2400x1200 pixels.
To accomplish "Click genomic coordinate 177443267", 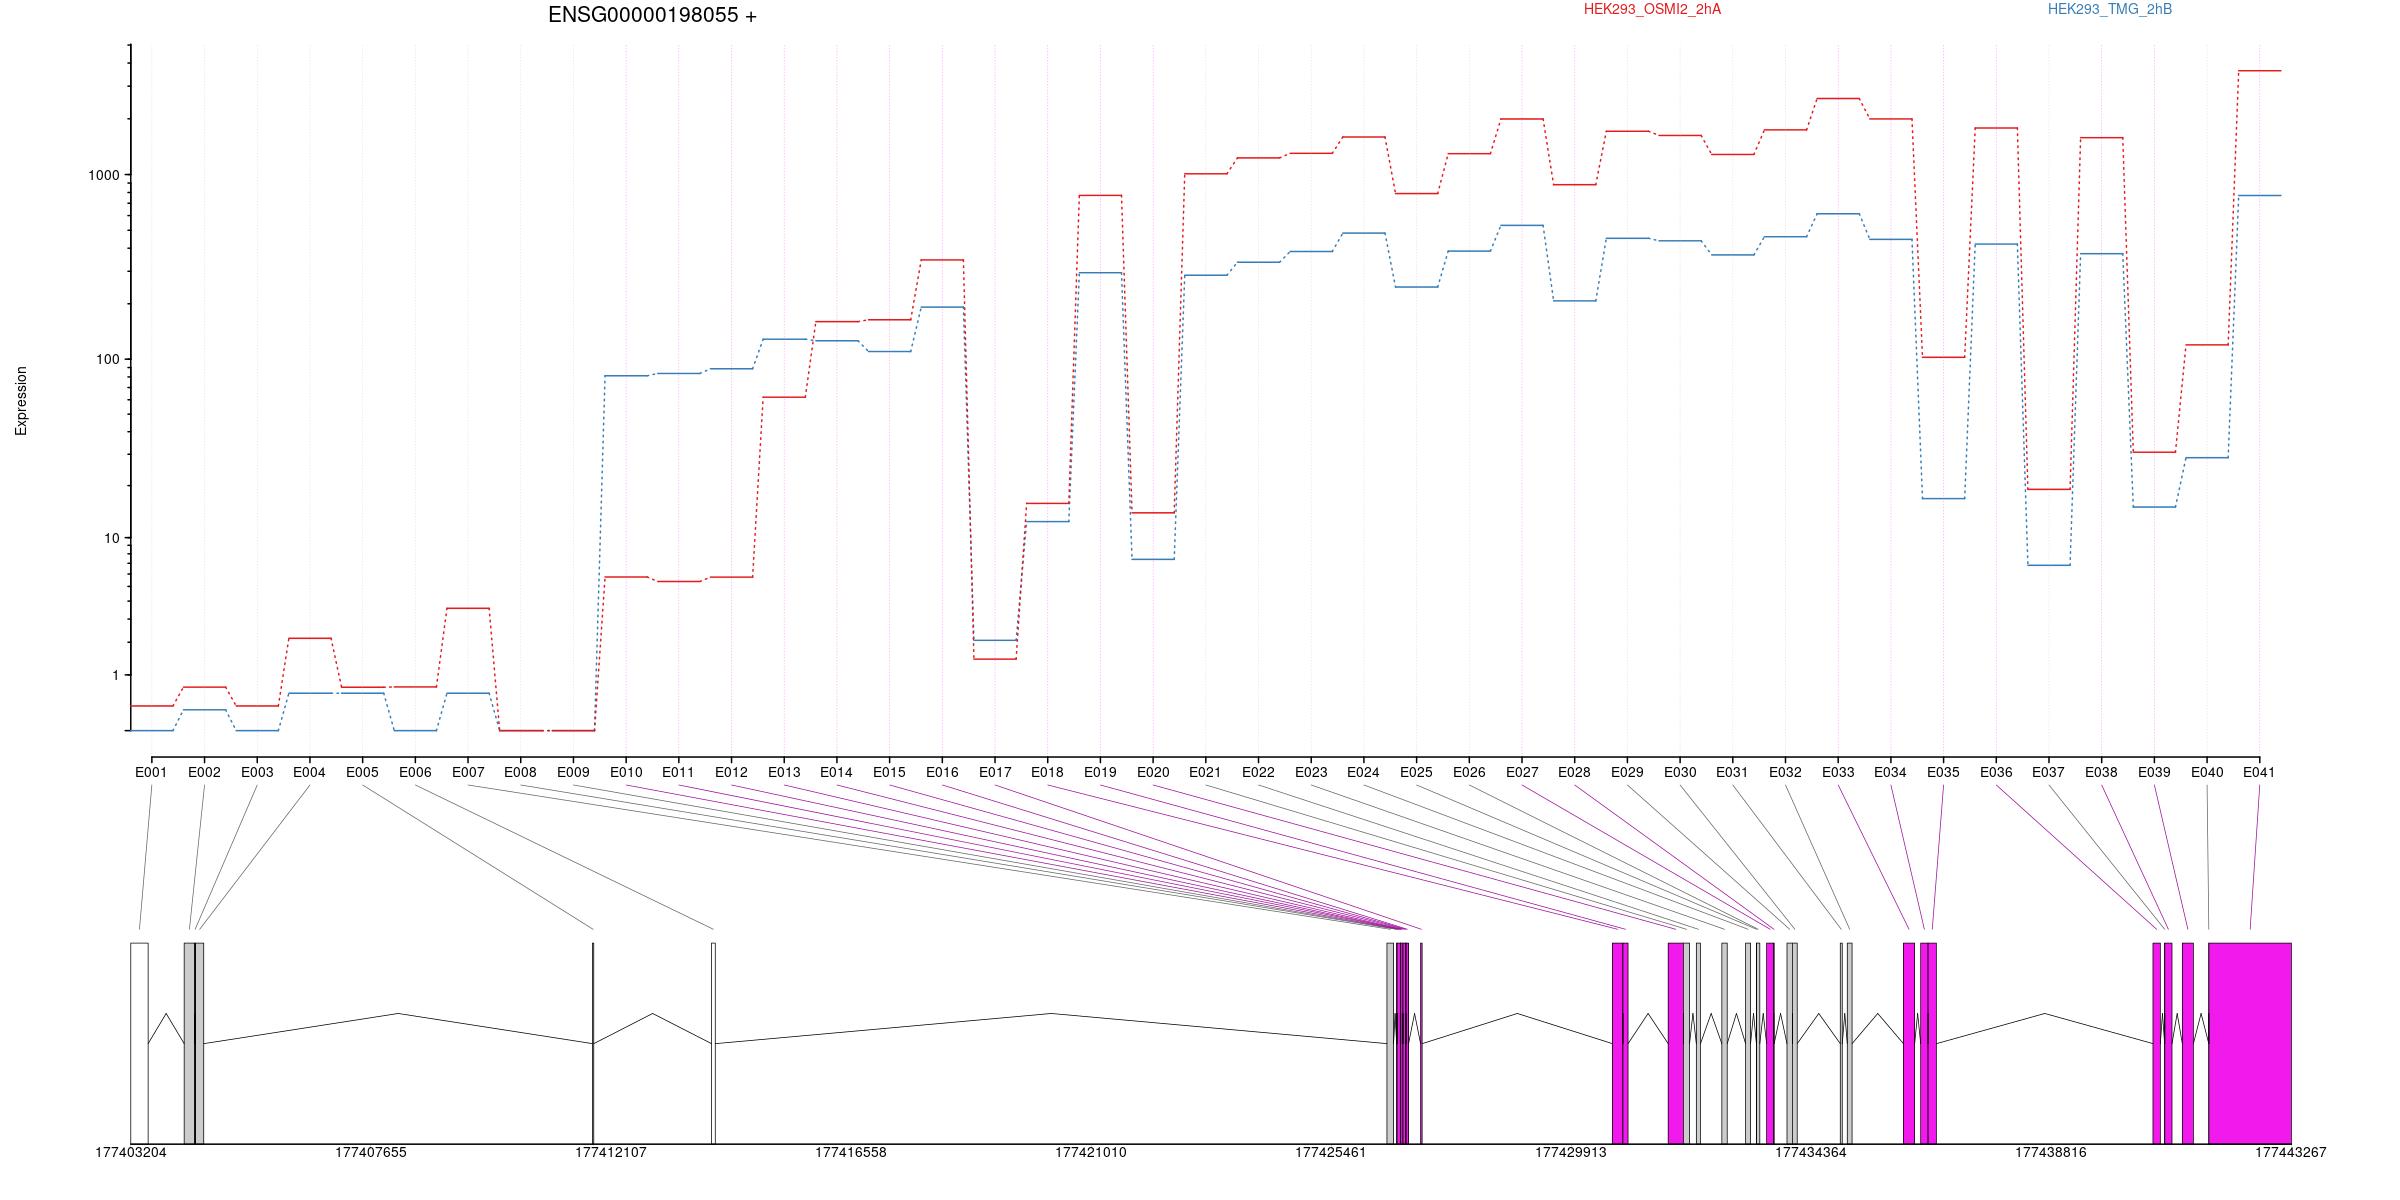I will coord(2291,1153).
